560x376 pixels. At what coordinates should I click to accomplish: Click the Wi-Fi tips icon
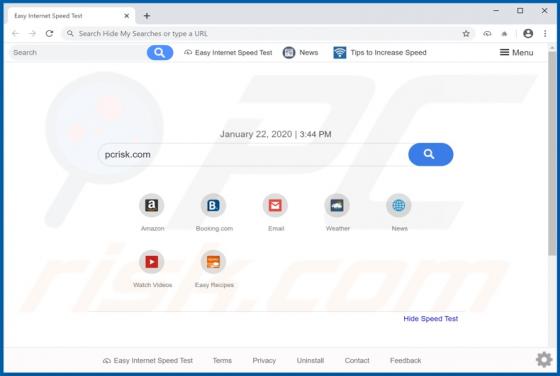click(339, 52)
